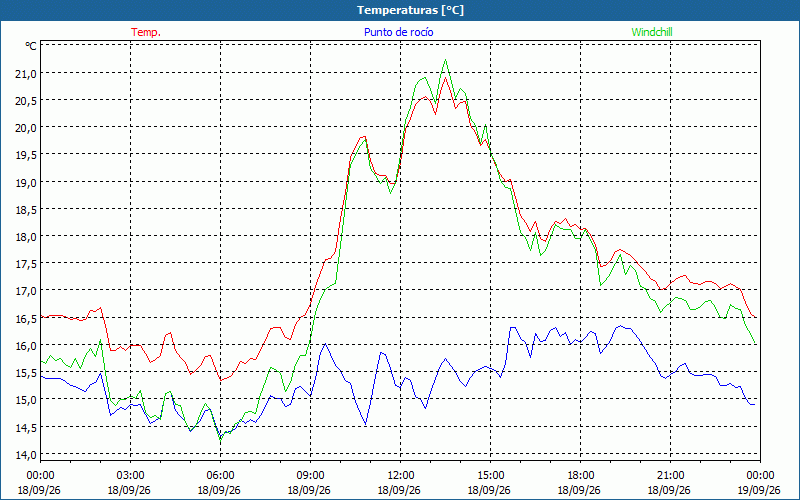
Task: Click the 15:00 time axis label
Action: [x=490, y=476]
